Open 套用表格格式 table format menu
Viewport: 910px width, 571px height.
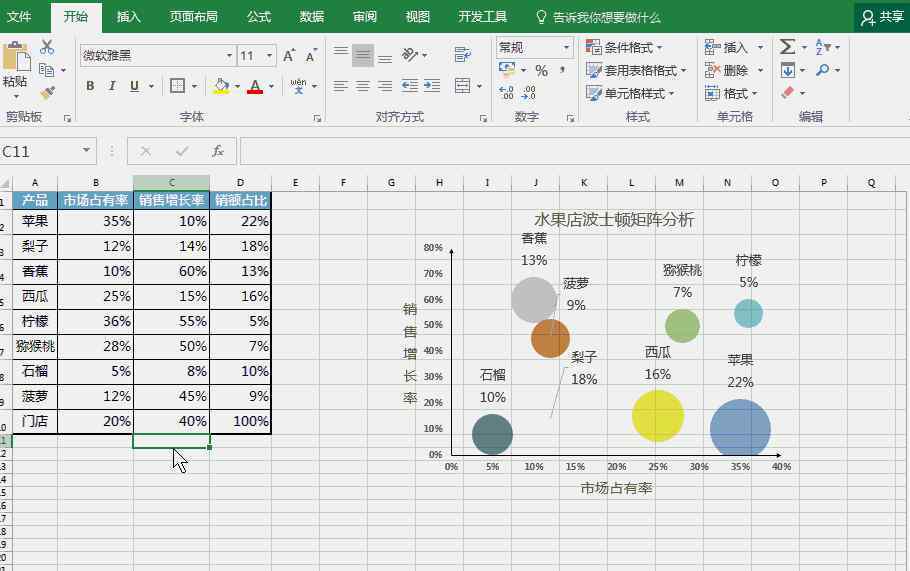[636, 71]
